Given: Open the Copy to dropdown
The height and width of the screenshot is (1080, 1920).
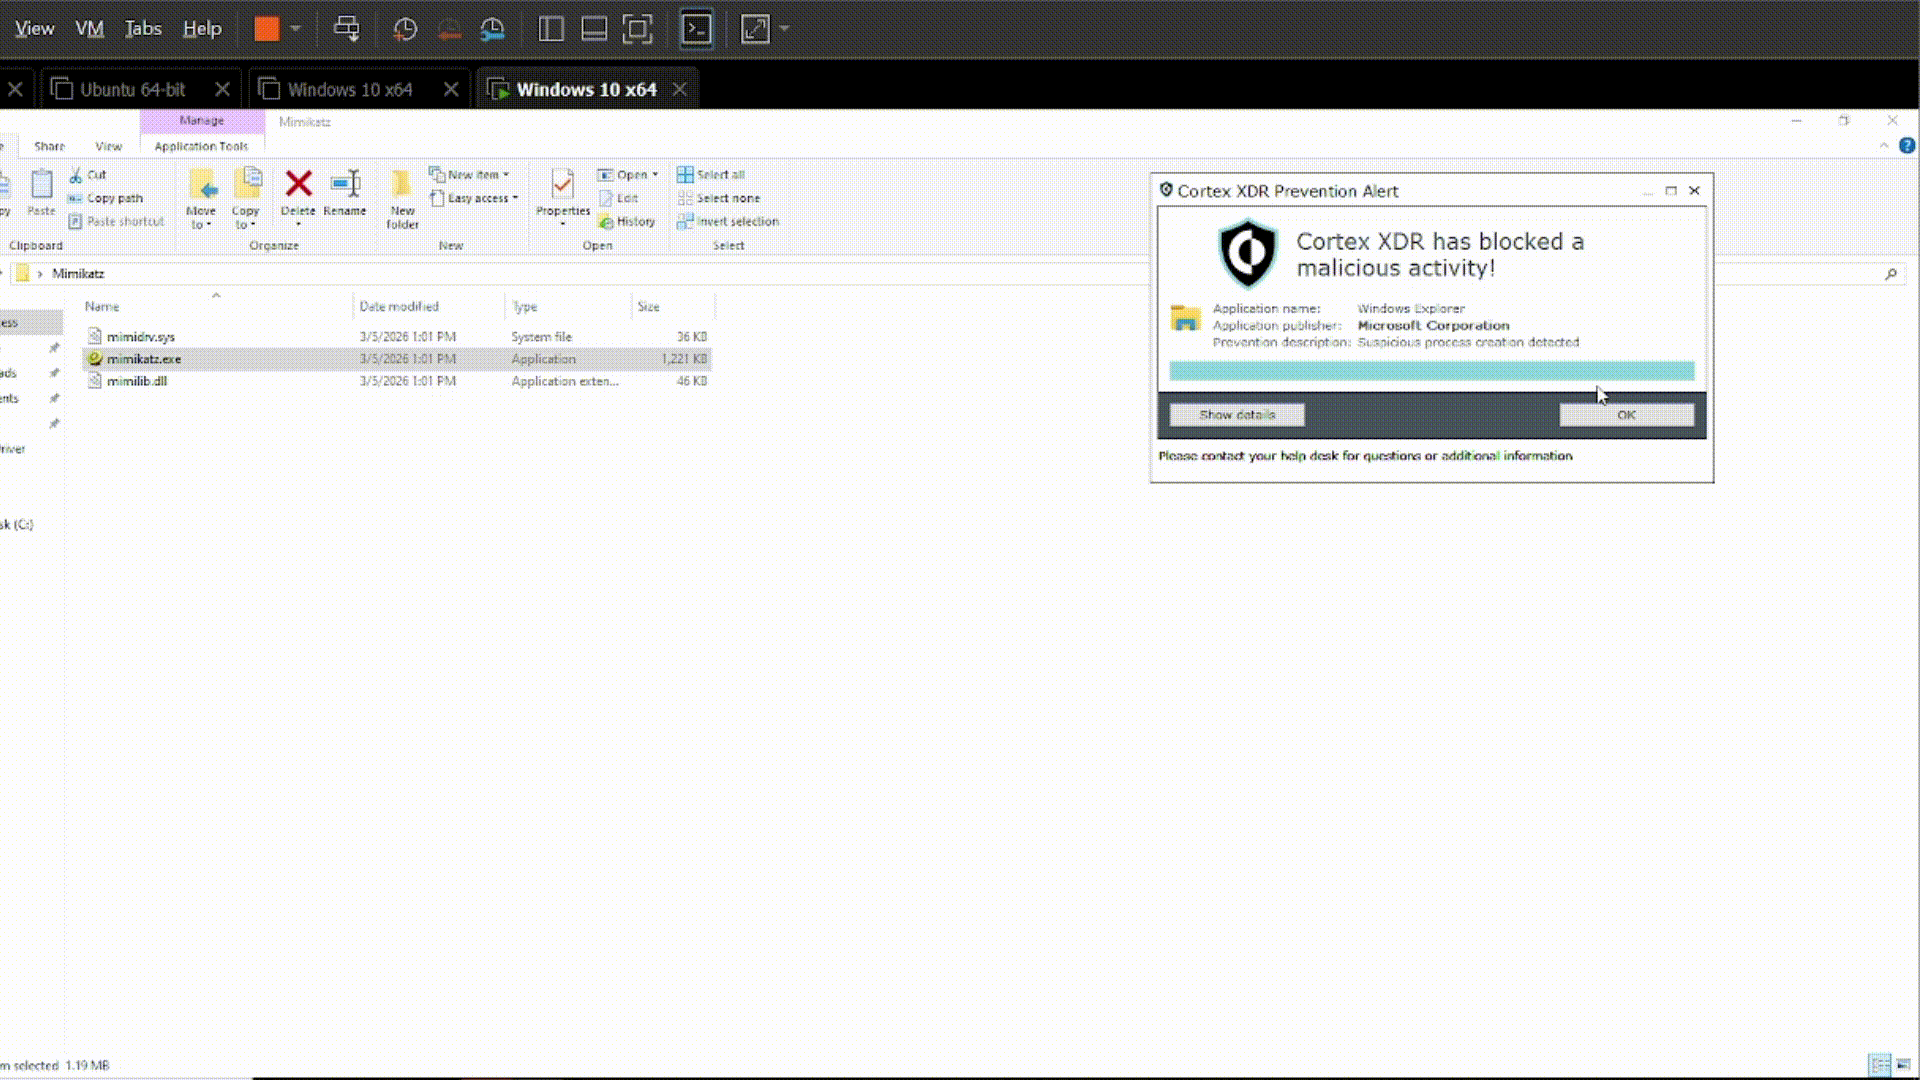Looking at the screenshot, I should click(246, 198).
